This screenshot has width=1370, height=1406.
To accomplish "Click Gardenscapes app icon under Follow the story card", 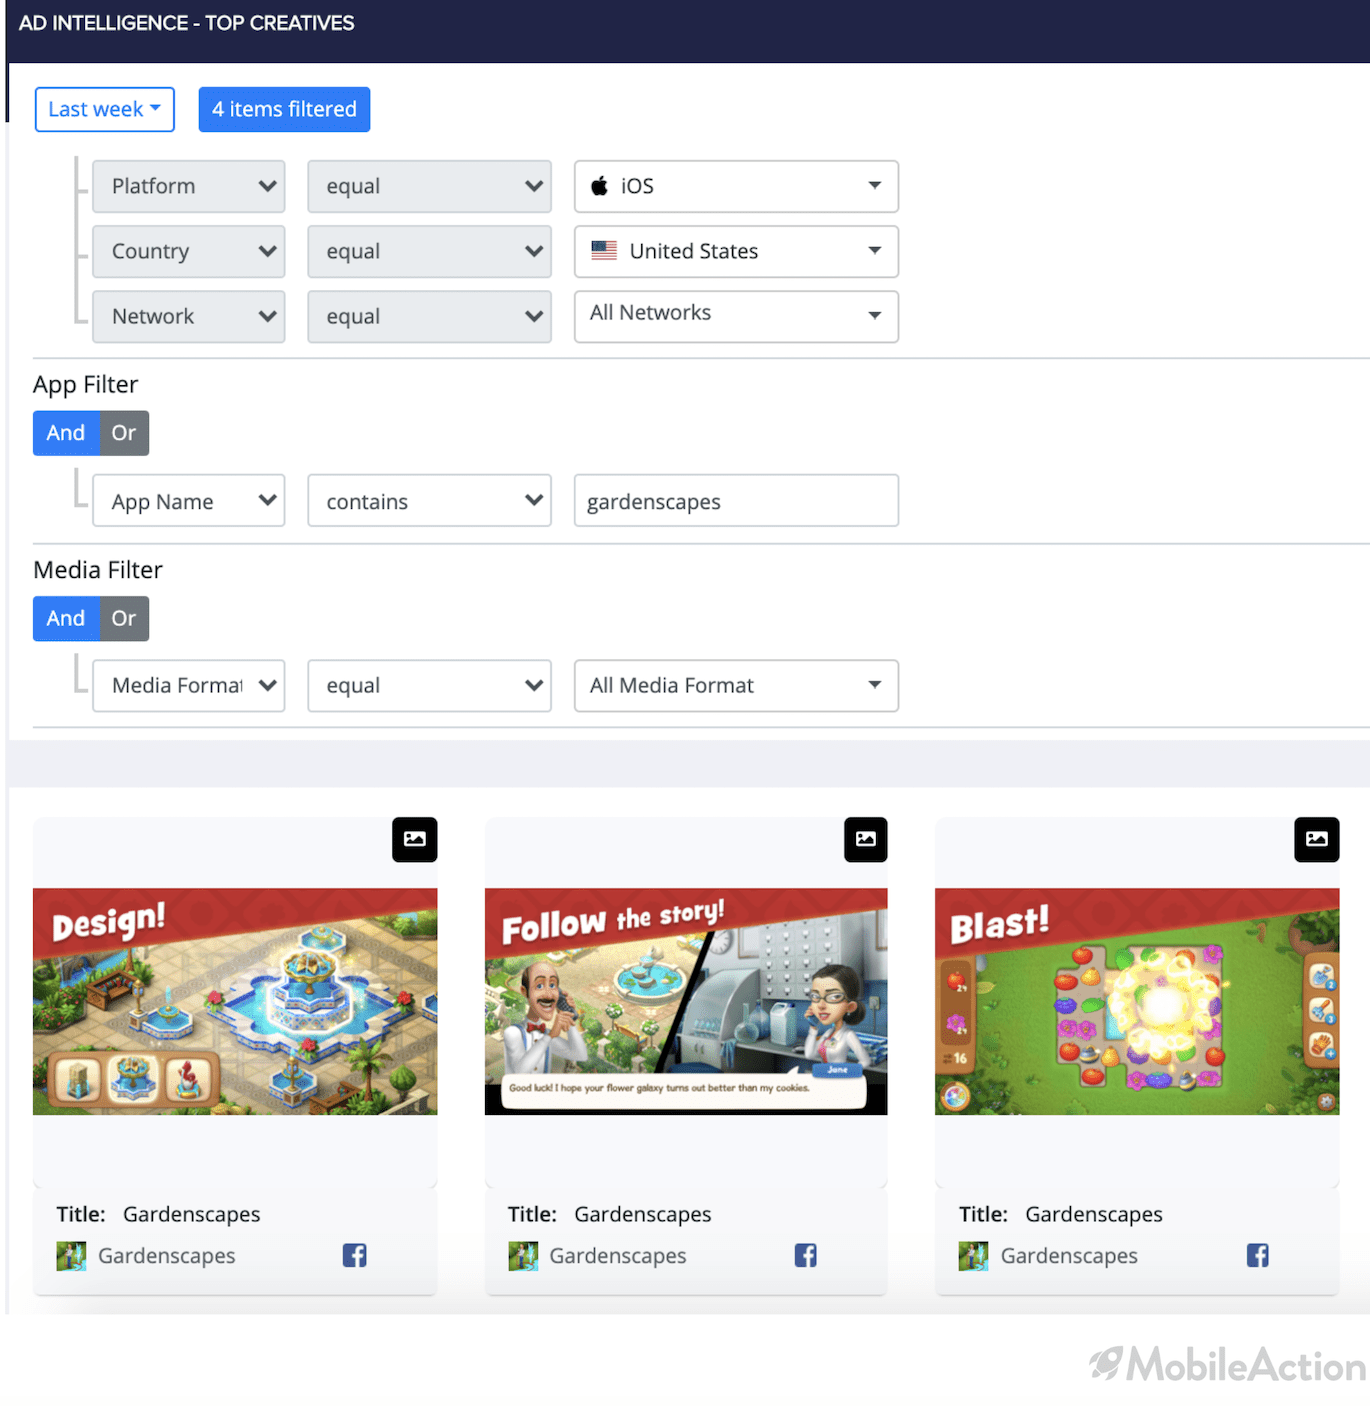I will coord(523,1255).
